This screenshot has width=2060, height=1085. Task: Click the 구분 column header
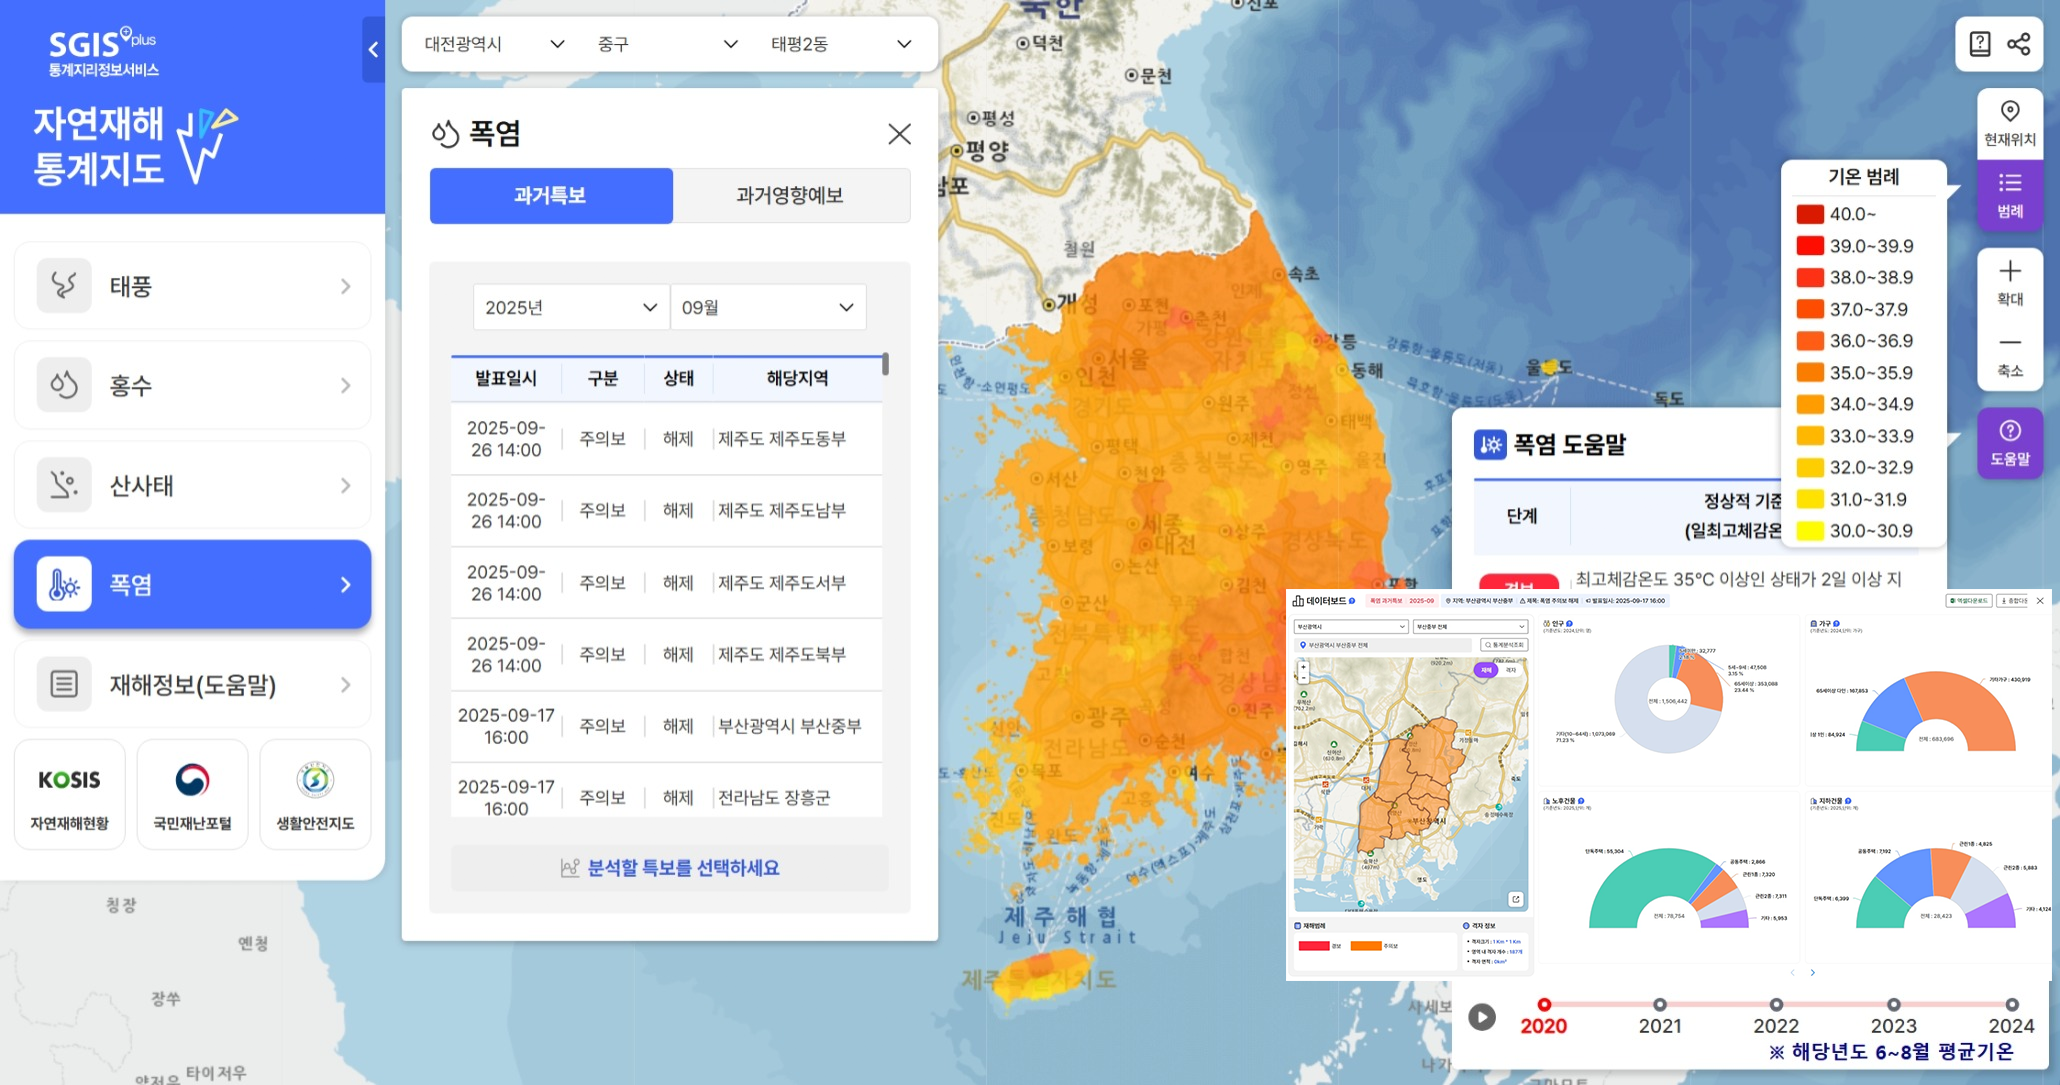[x=602, y=378]
